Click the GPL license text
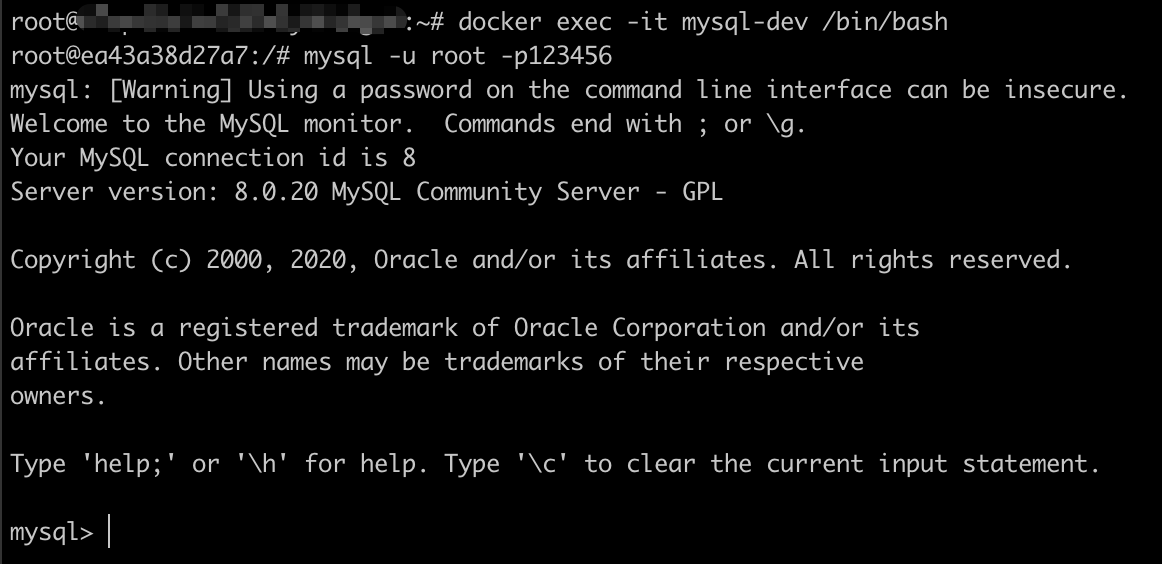 pyautogui.click(x=702, y=192)
